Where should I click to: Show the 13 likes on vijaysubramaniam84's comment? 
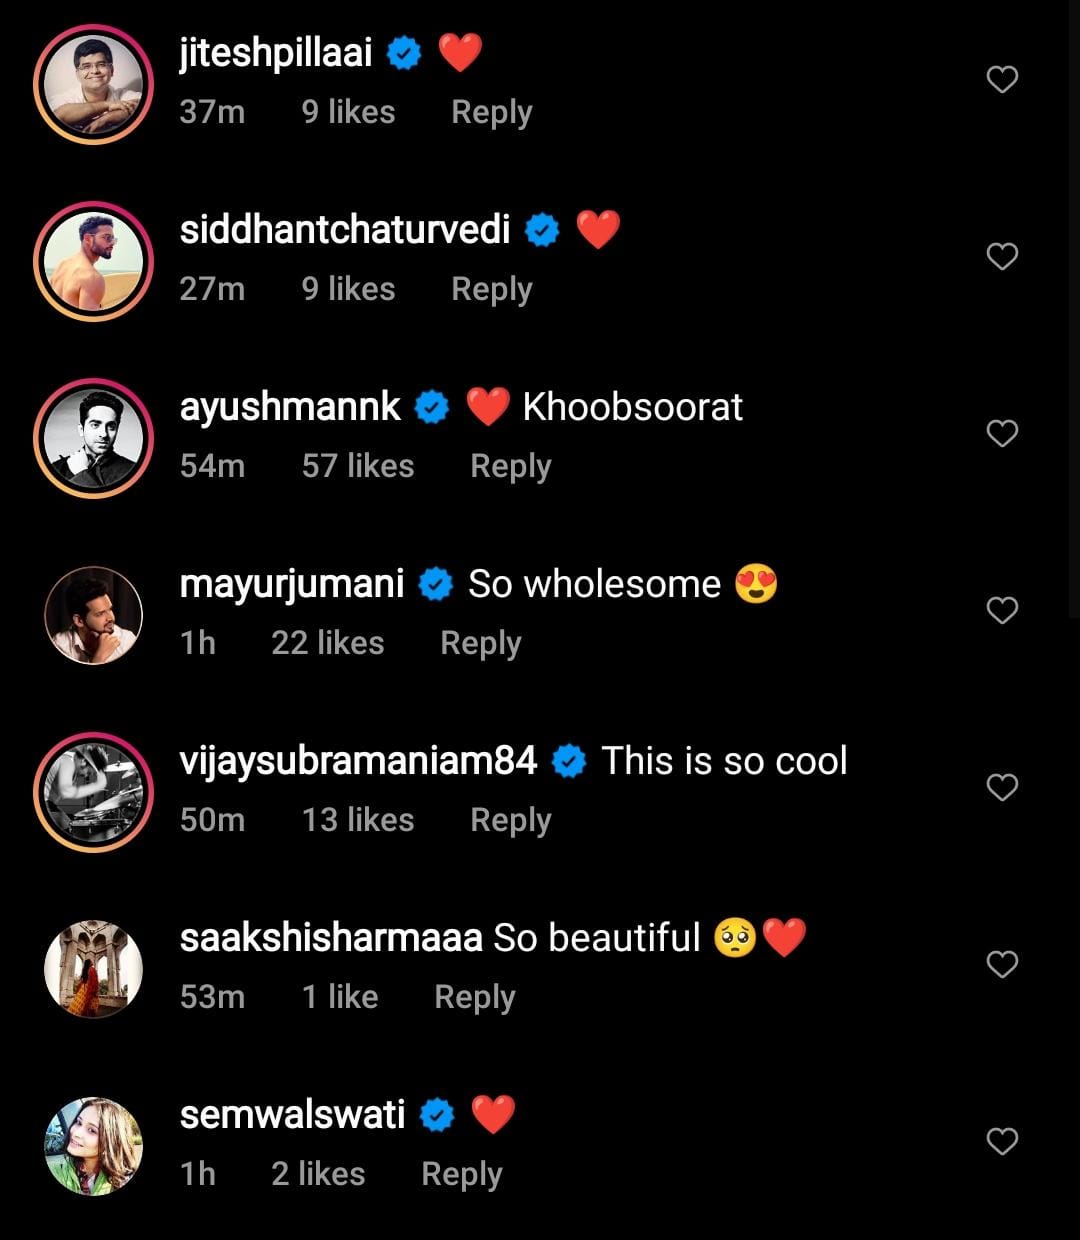[359, 819]
